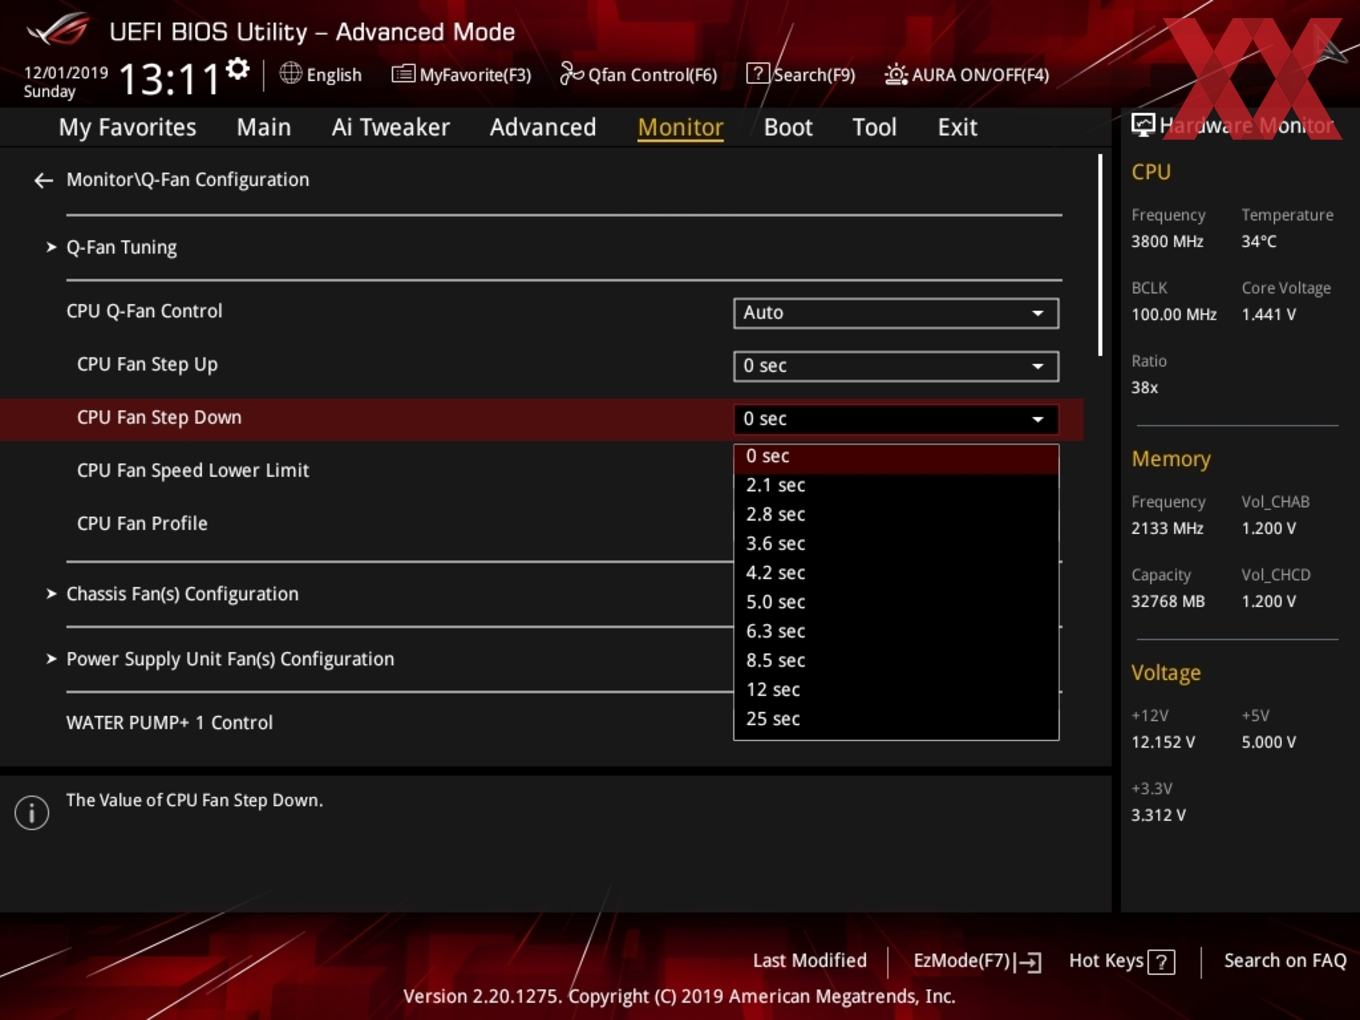This screenshot has height=1020, width=1360.
Task: Pick the 6.3 sec option
Action: (896, 631)
